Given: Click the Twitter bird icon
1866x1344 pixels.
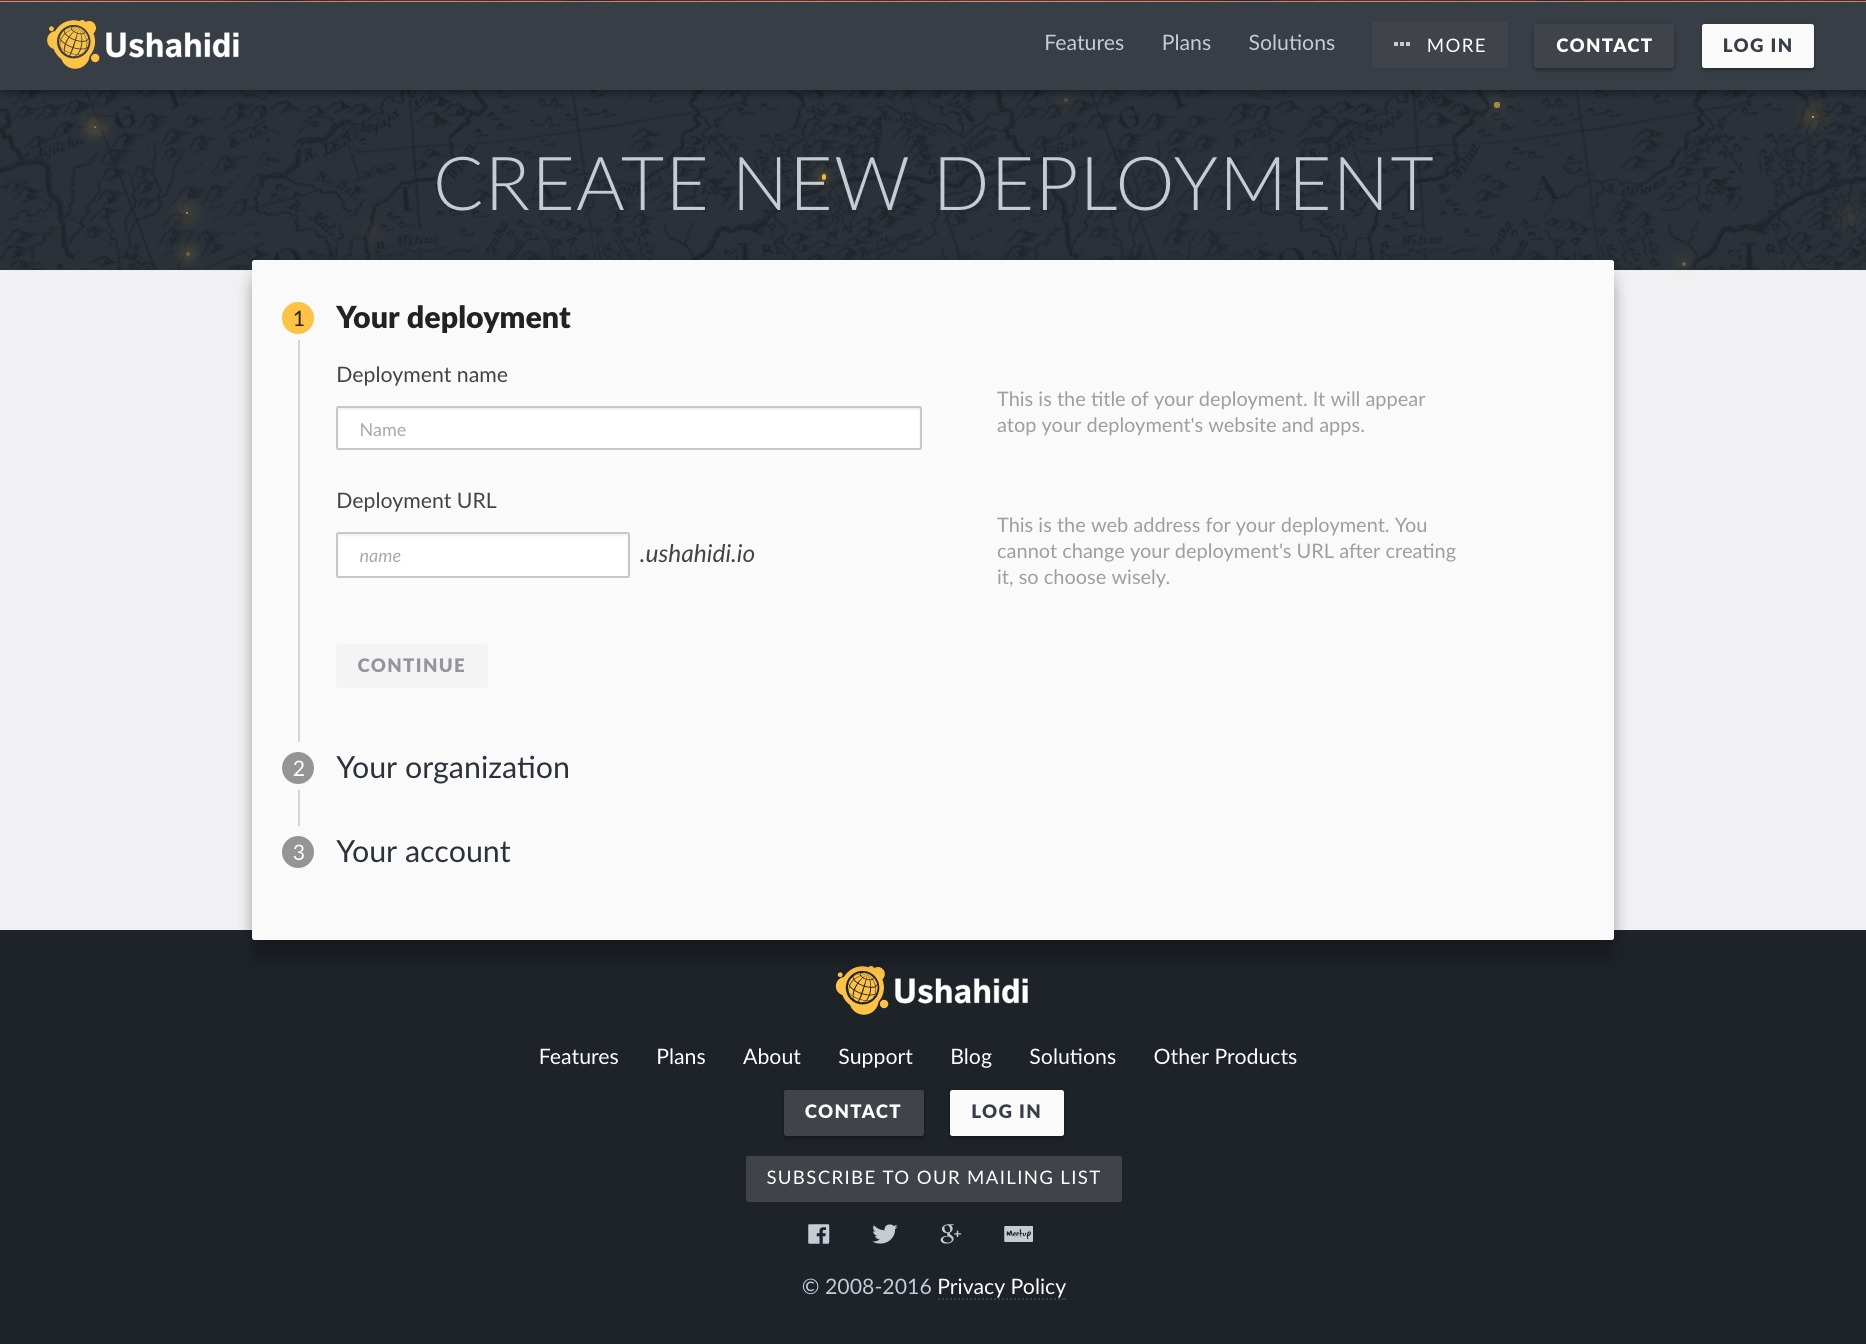Looking at the screenshot, I should tap(884, 1233).
